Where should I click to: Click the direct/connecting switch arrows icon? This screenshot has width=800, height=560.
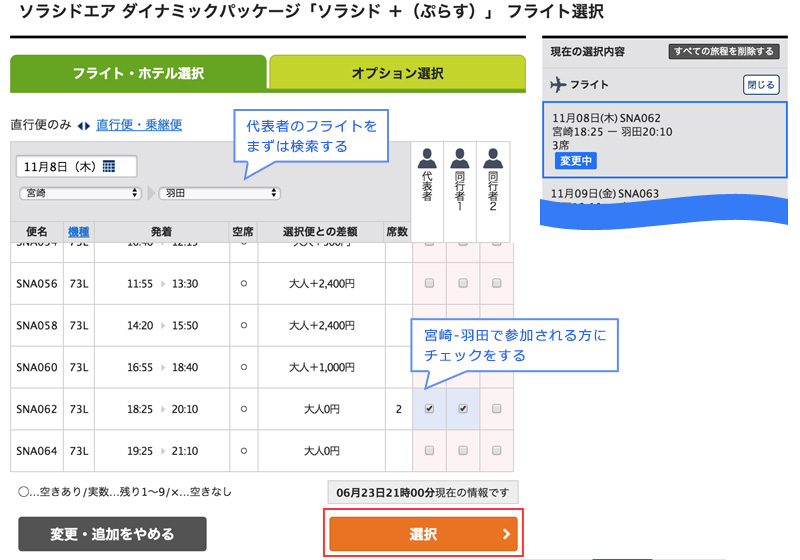(x=84, y=125)
